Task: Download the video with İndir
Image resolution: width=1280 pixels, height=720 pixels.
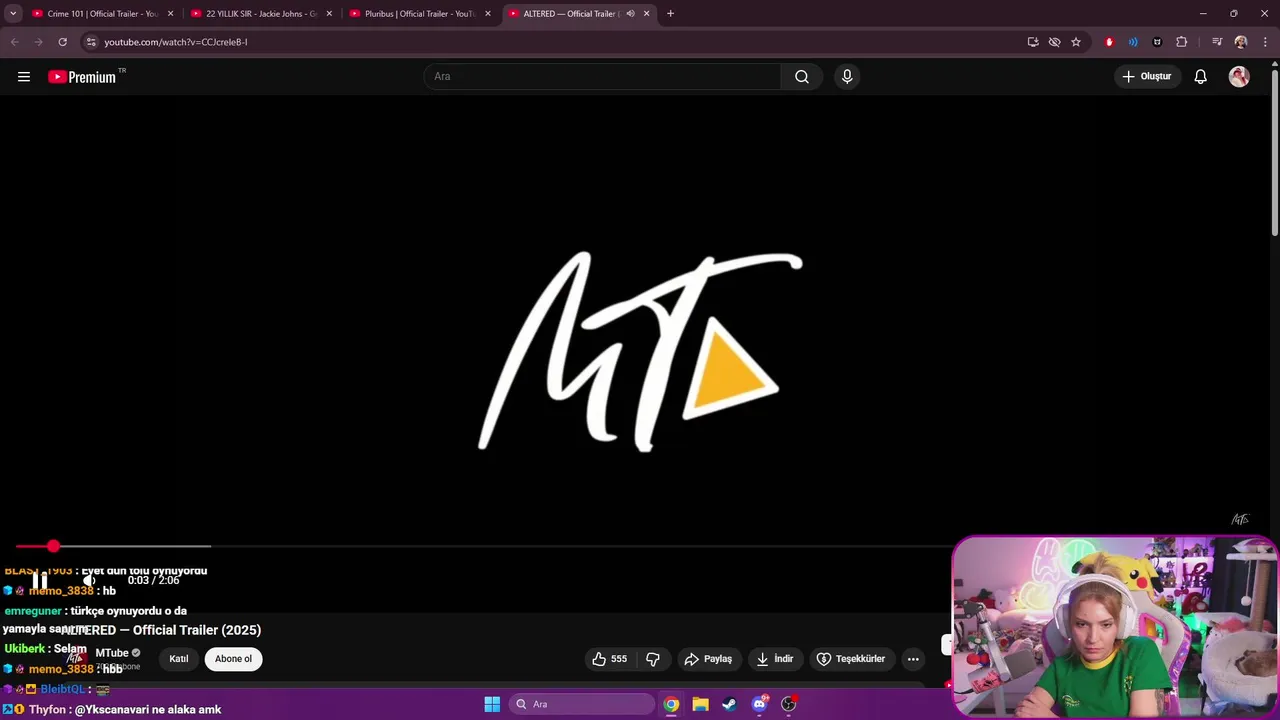Action: (x=775, y=659)
